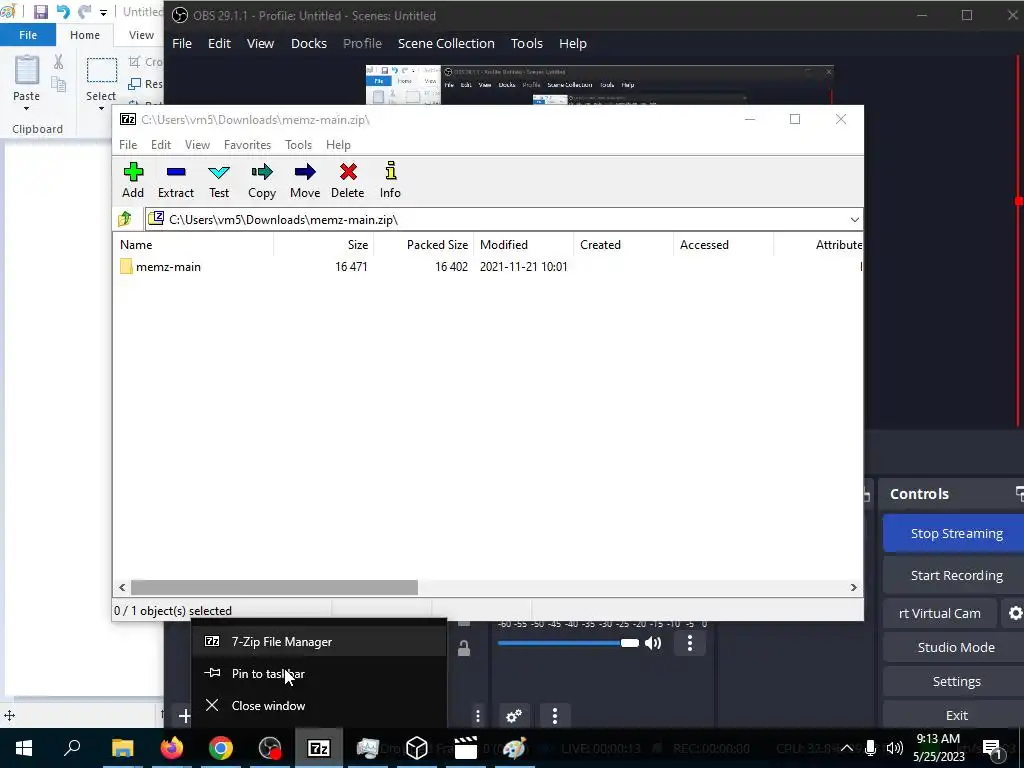Click the 7-Zip horizontal scrollbar thumb
This screenshot has width=1024, height=768.
(274, 587)
